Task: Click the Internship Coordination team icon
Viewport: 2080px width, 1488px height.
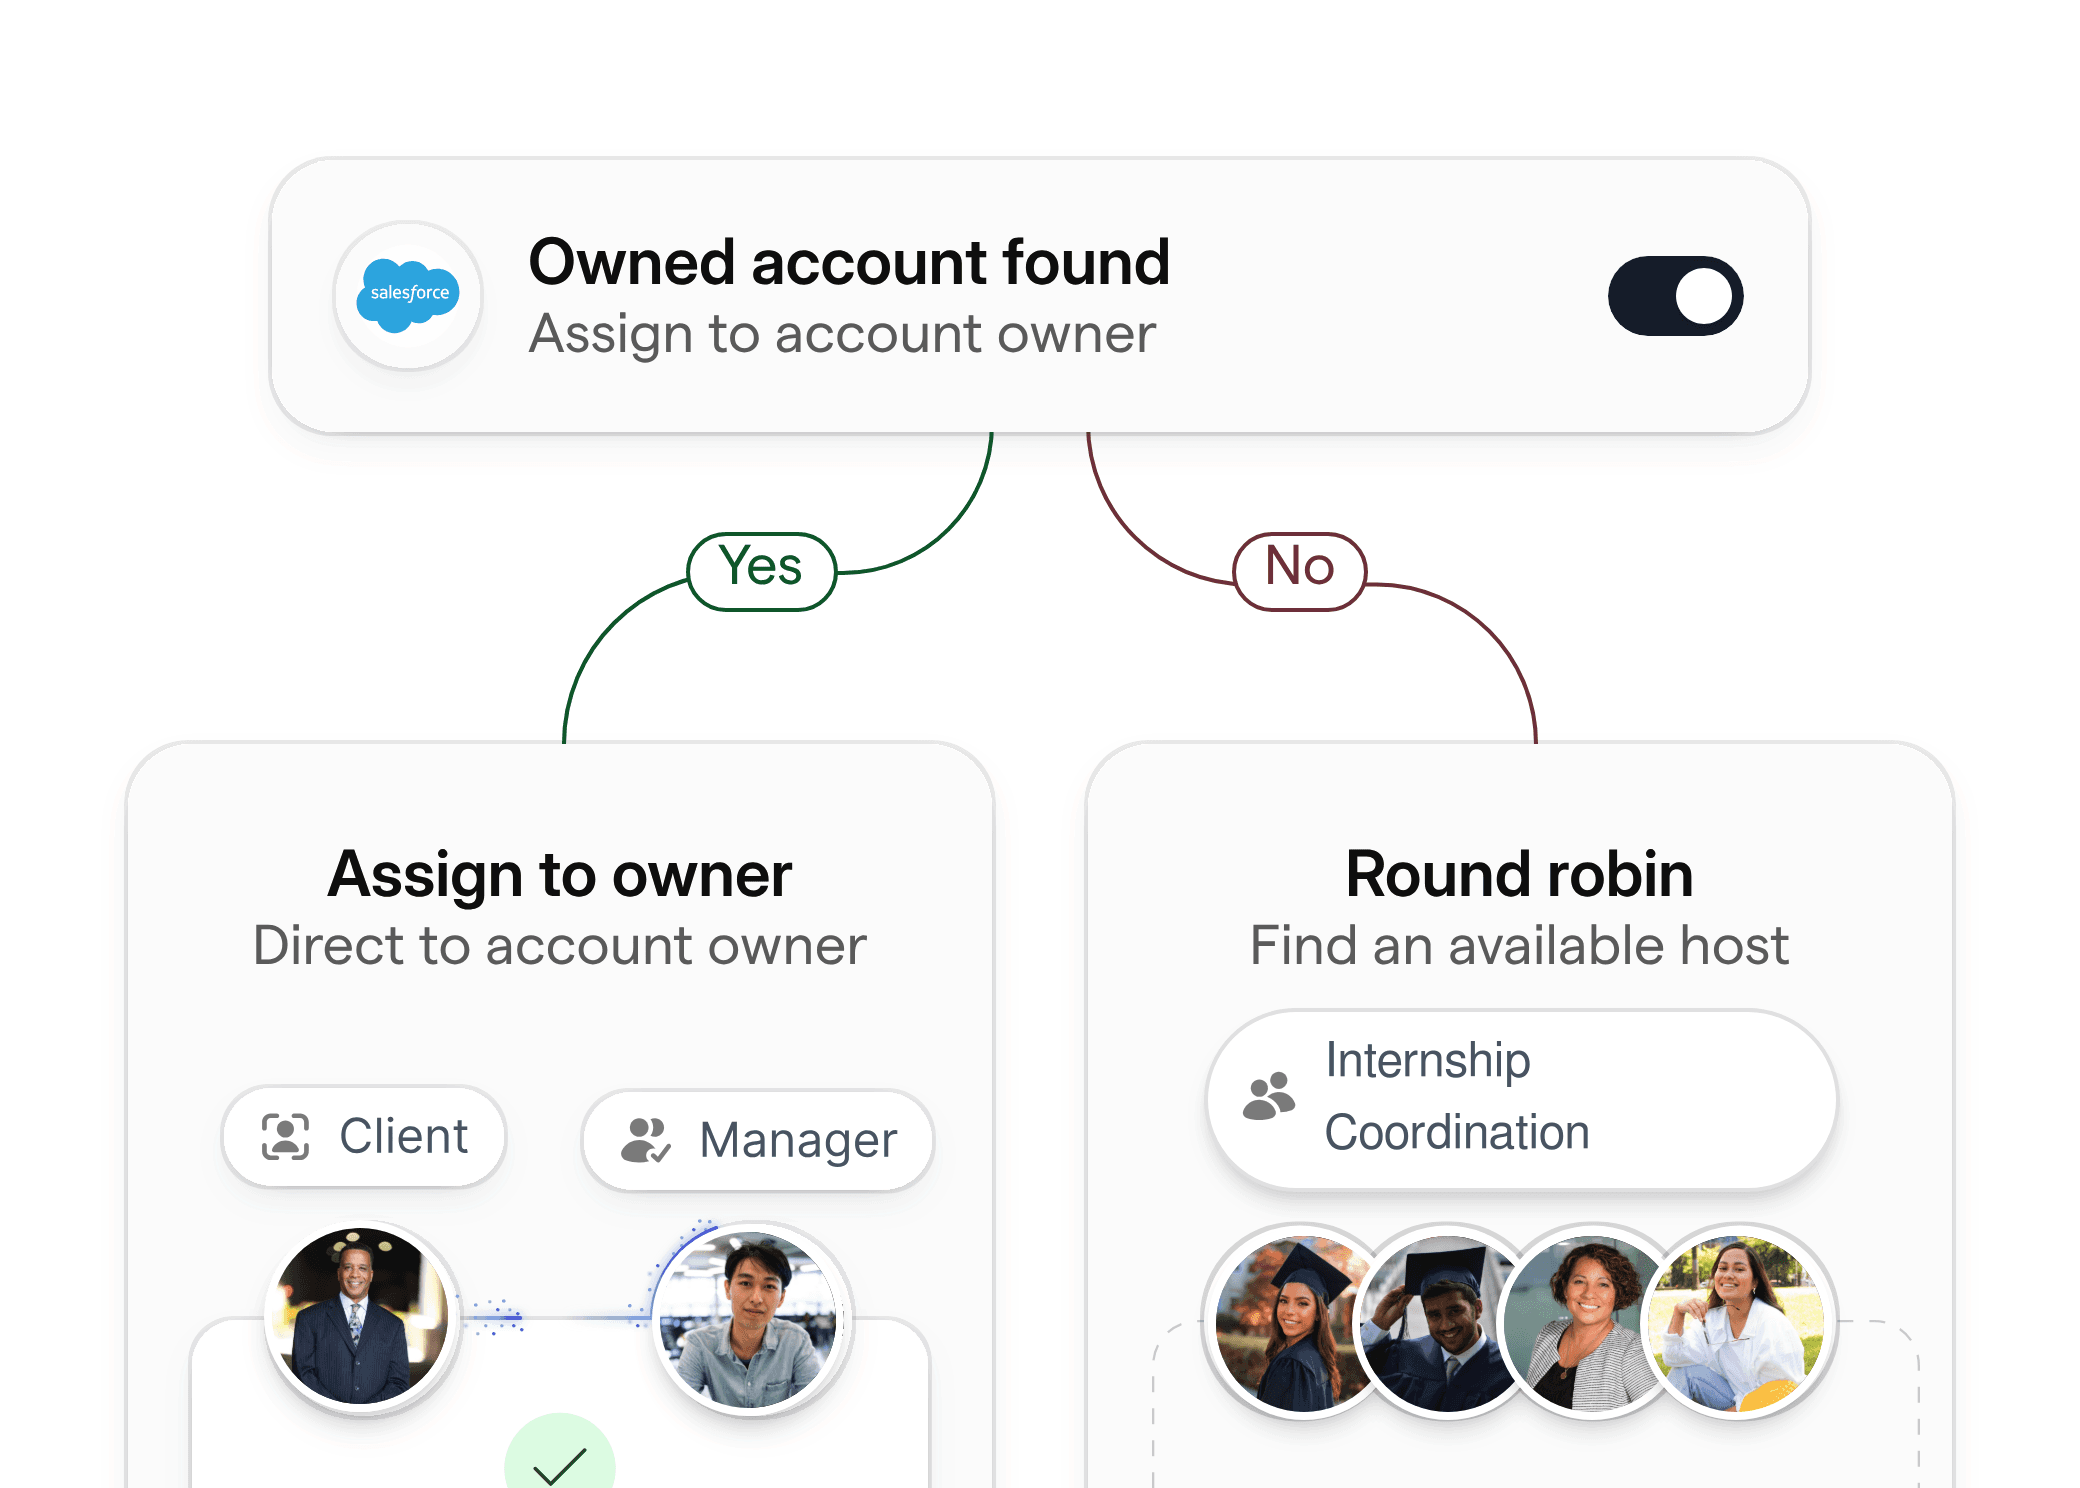Action: click(x=1270, y=1097)
